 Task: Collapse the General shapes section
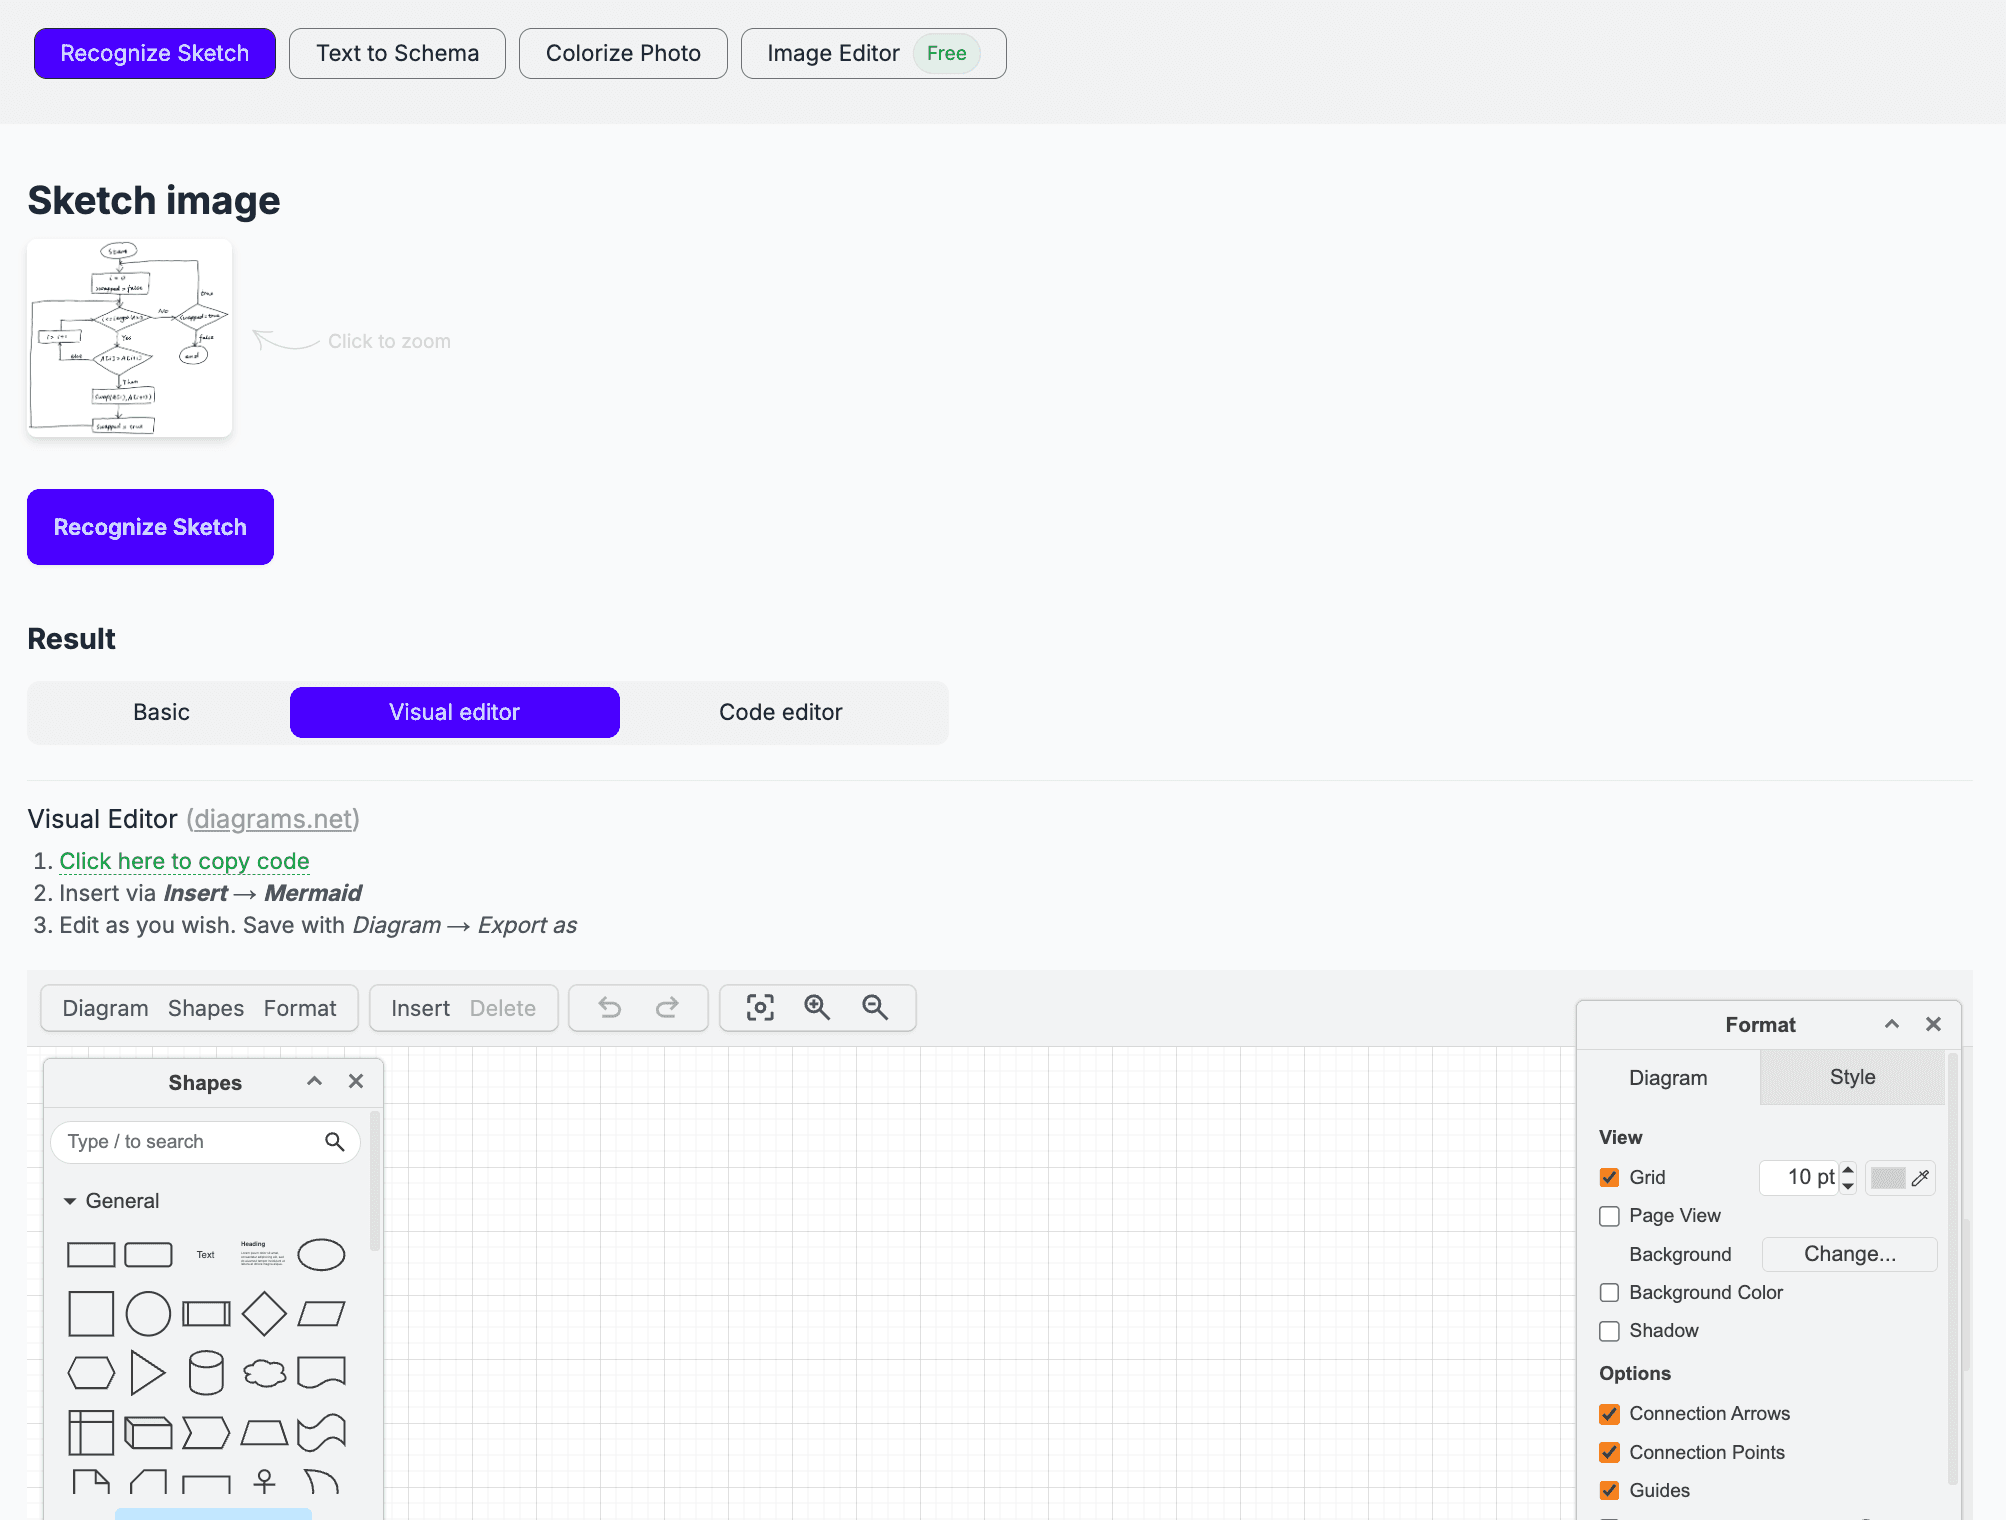[x=70, y=1200]
